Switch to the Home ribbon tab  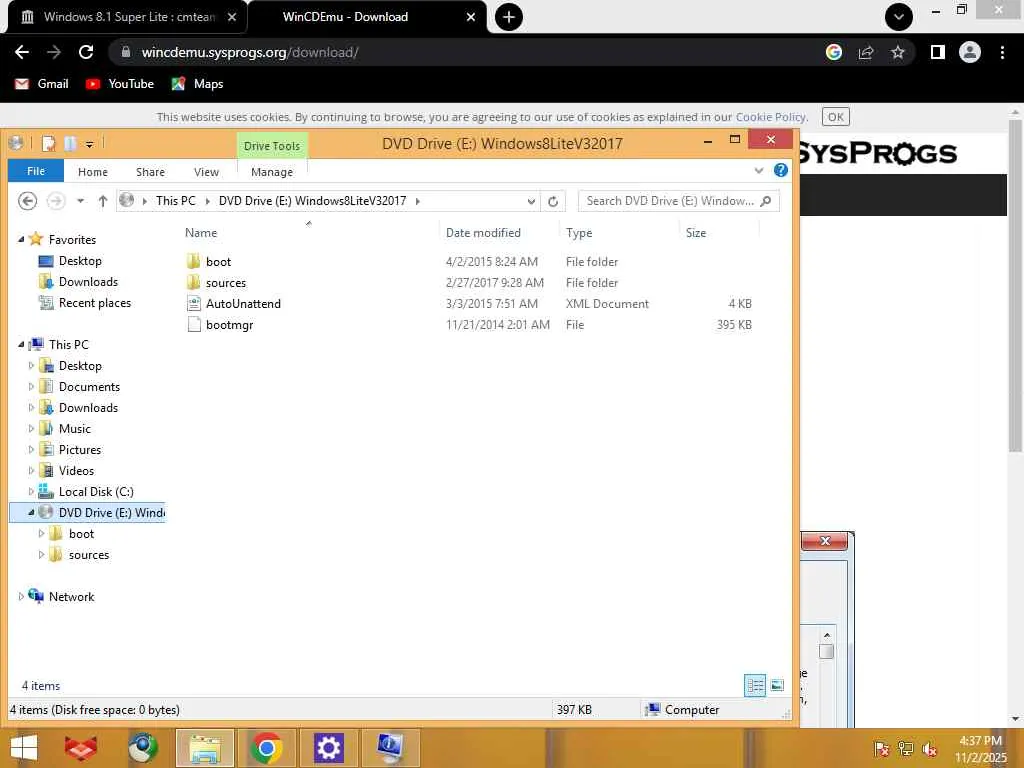(x=93, y=172)
